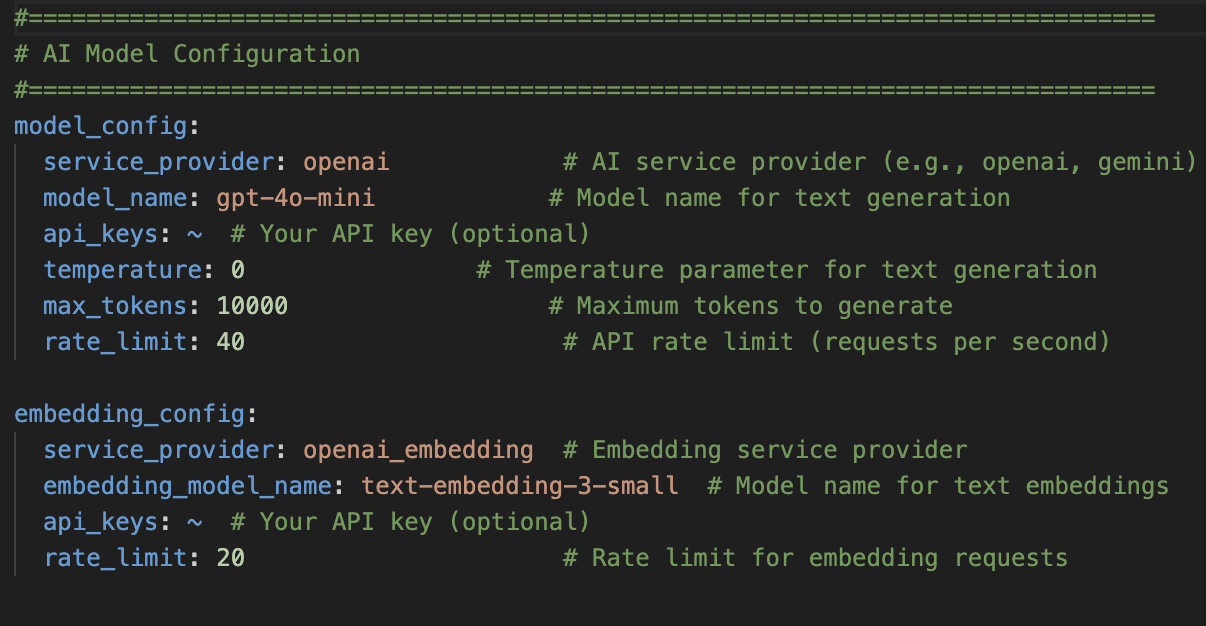Click the temperature value 0
This screenshot has width=1206, height=626.
(238, 270)
